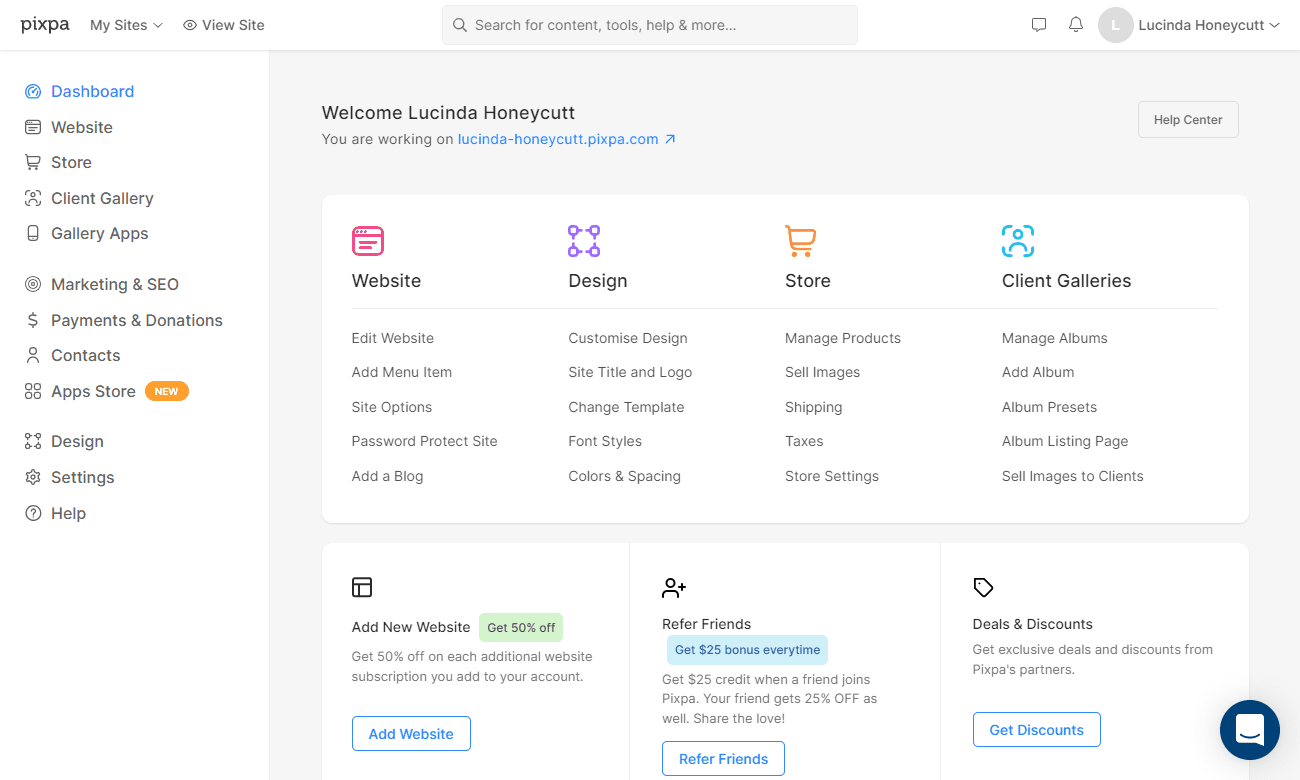Click the Password Protect Site link

pyautogui.click(x=424, y=441)
